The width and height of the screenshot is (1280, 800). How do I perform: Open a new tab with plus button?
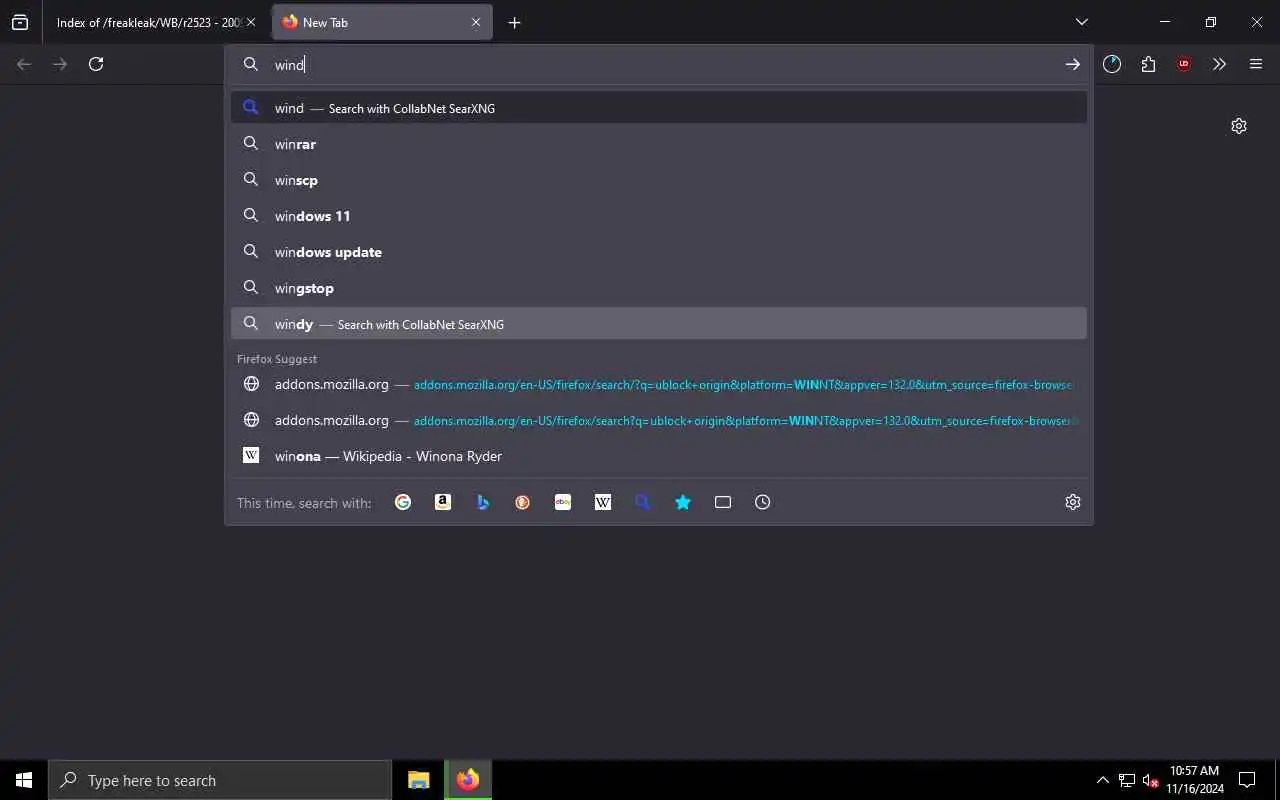pyautogui.click(x=514, y=22)
